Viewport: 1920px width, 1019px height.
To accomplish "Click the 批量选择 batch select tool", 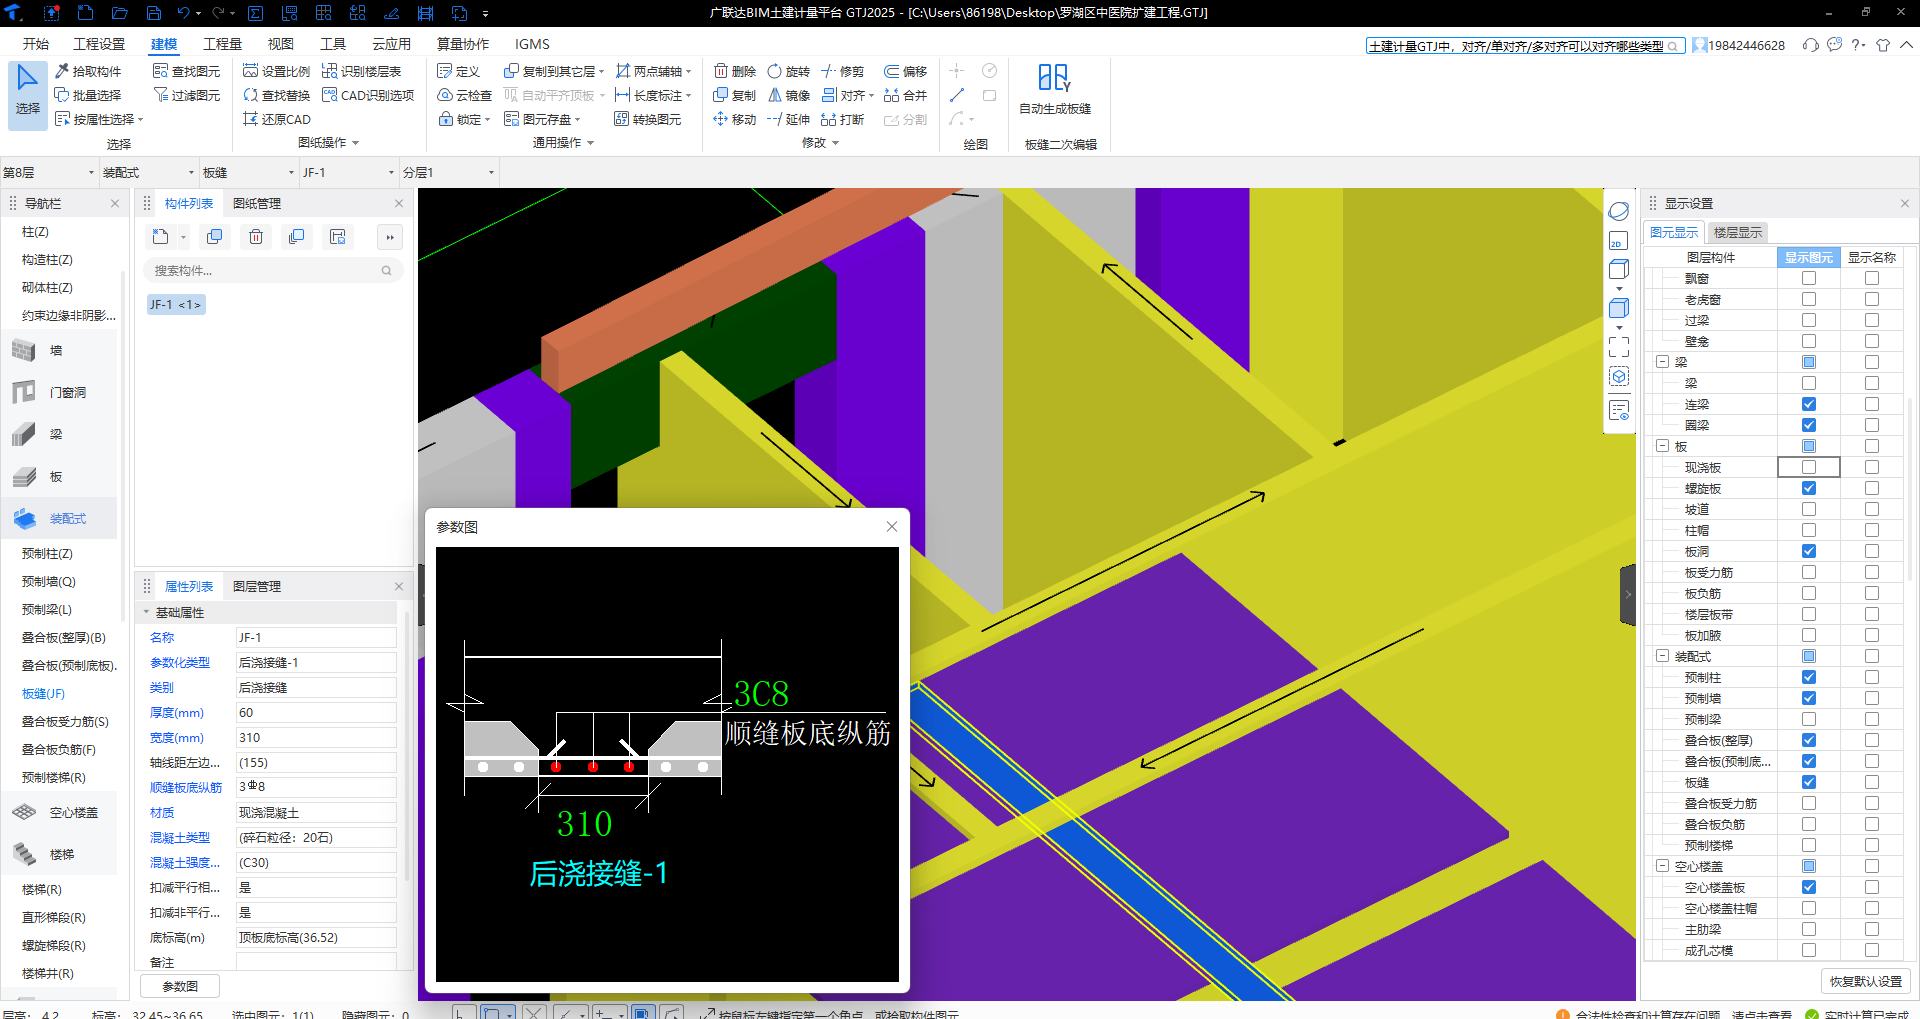I will coord(88,95).
